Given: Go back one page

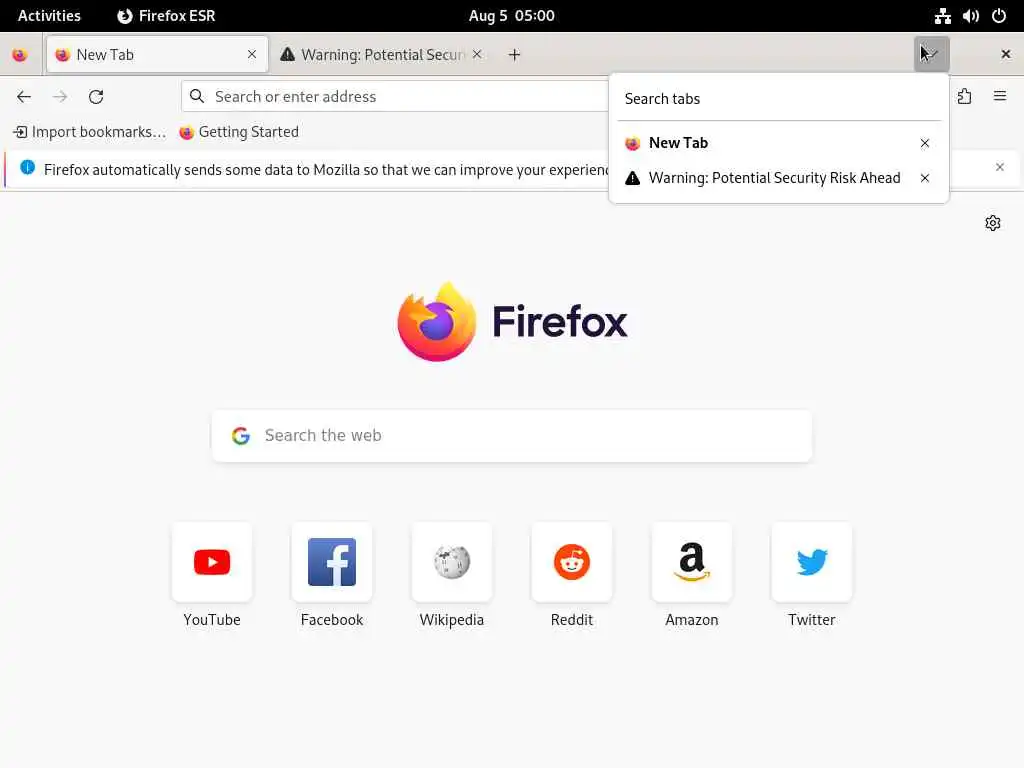Looking at the screenshot, I should (24, 97).
